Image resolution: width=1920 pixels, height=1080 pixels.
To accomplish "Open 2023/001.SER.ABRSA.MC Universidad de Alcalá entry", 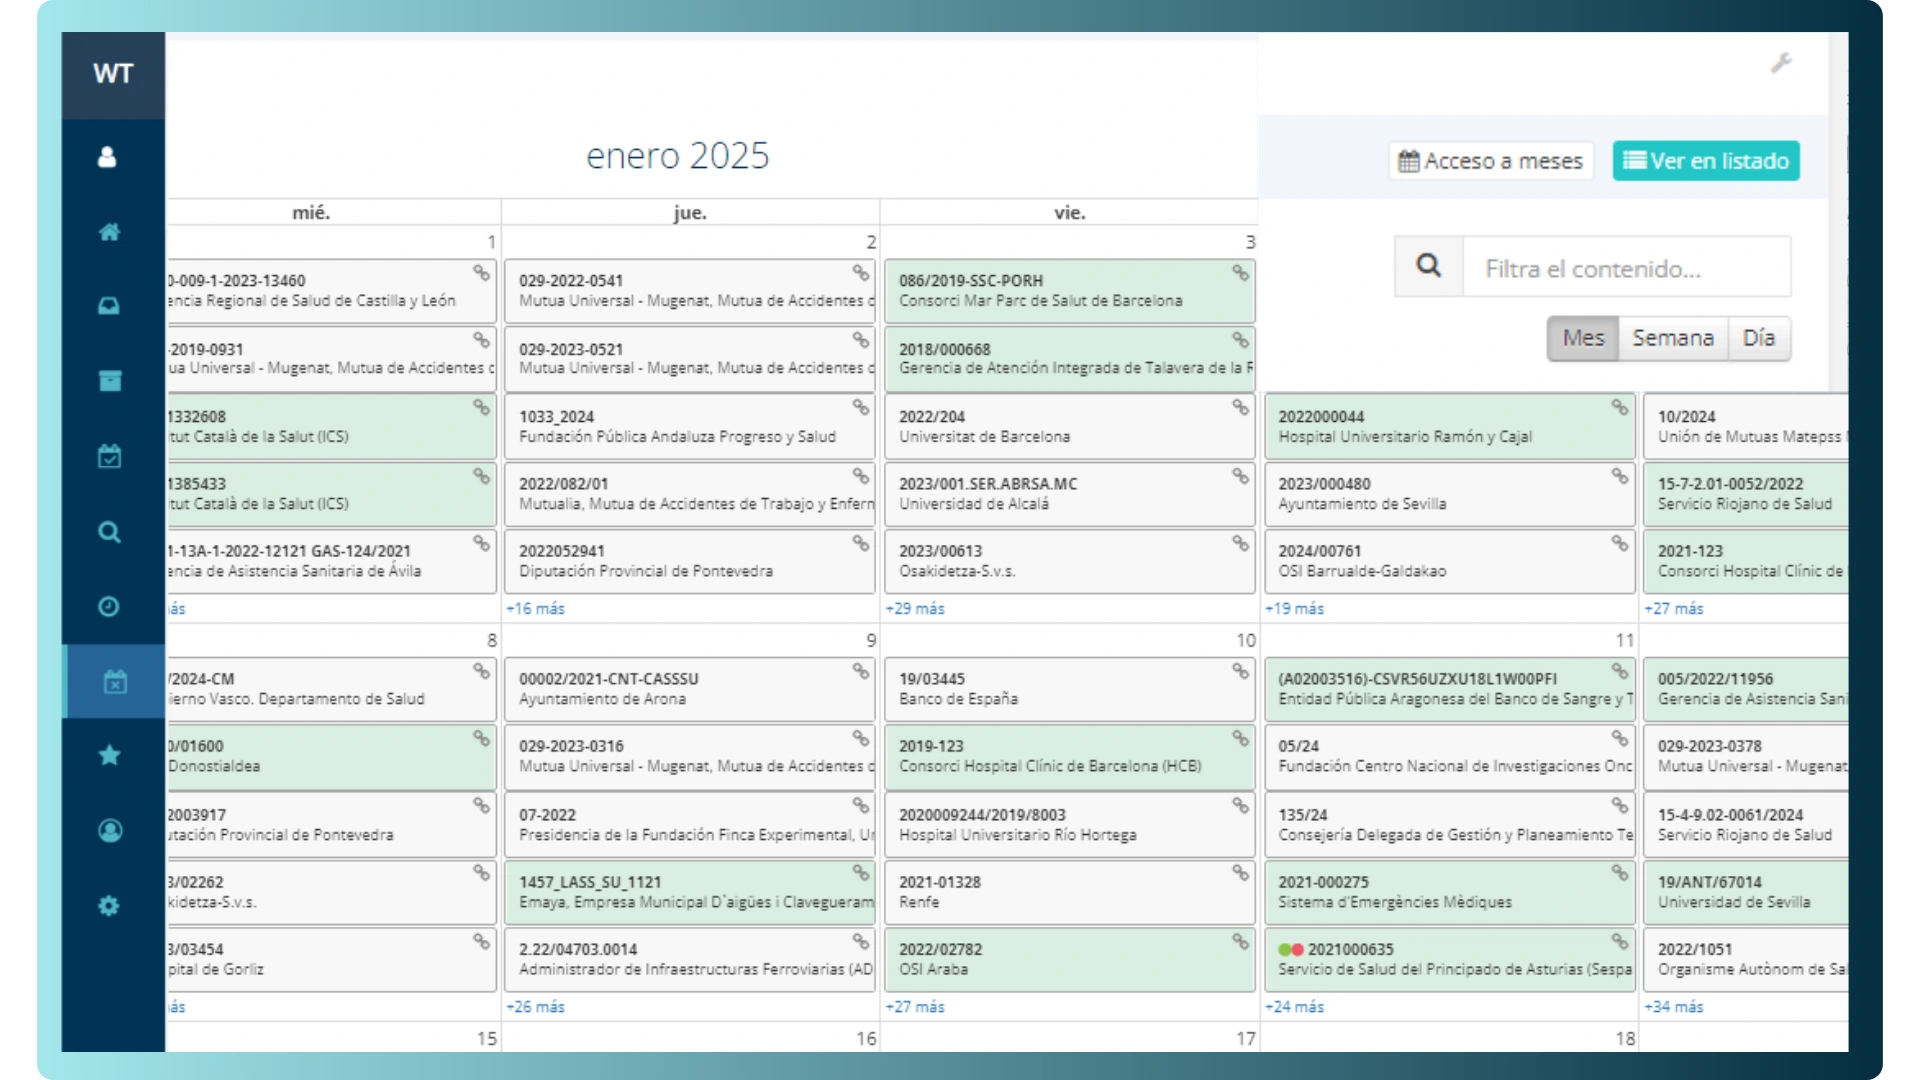I will tap(1069, 494).
